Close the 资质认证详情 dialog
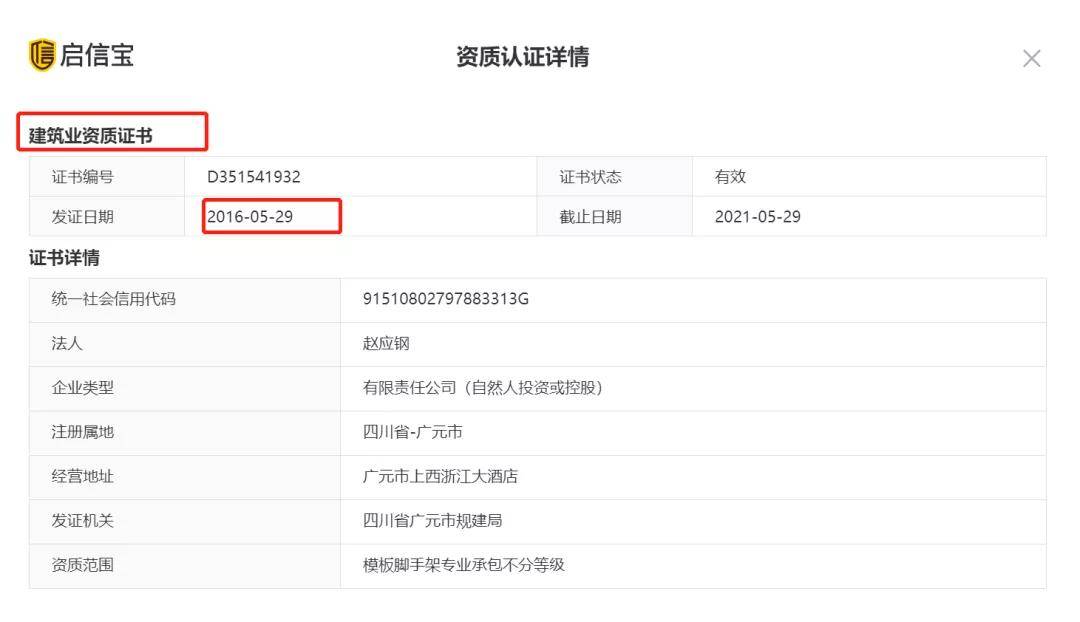 click(x=1031, y=59)
